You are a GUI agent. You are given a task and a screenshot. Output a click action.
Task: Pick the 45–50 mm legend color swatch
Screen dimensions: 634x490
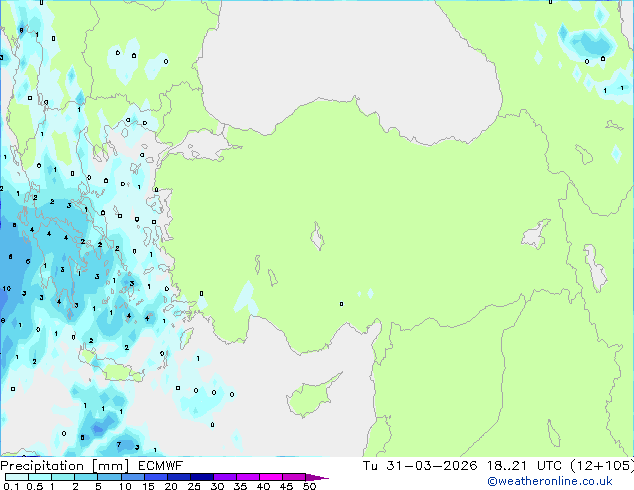tap(294, 477)
